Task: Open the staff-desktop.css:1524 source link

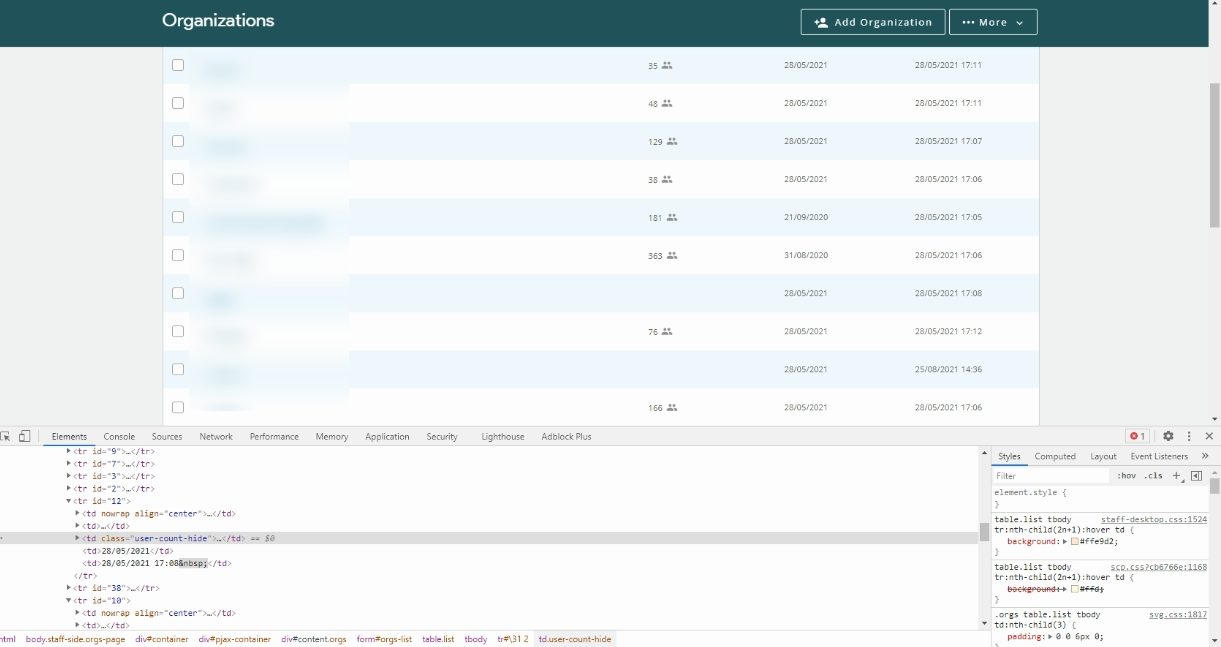Action: (x=1153, y=520)
